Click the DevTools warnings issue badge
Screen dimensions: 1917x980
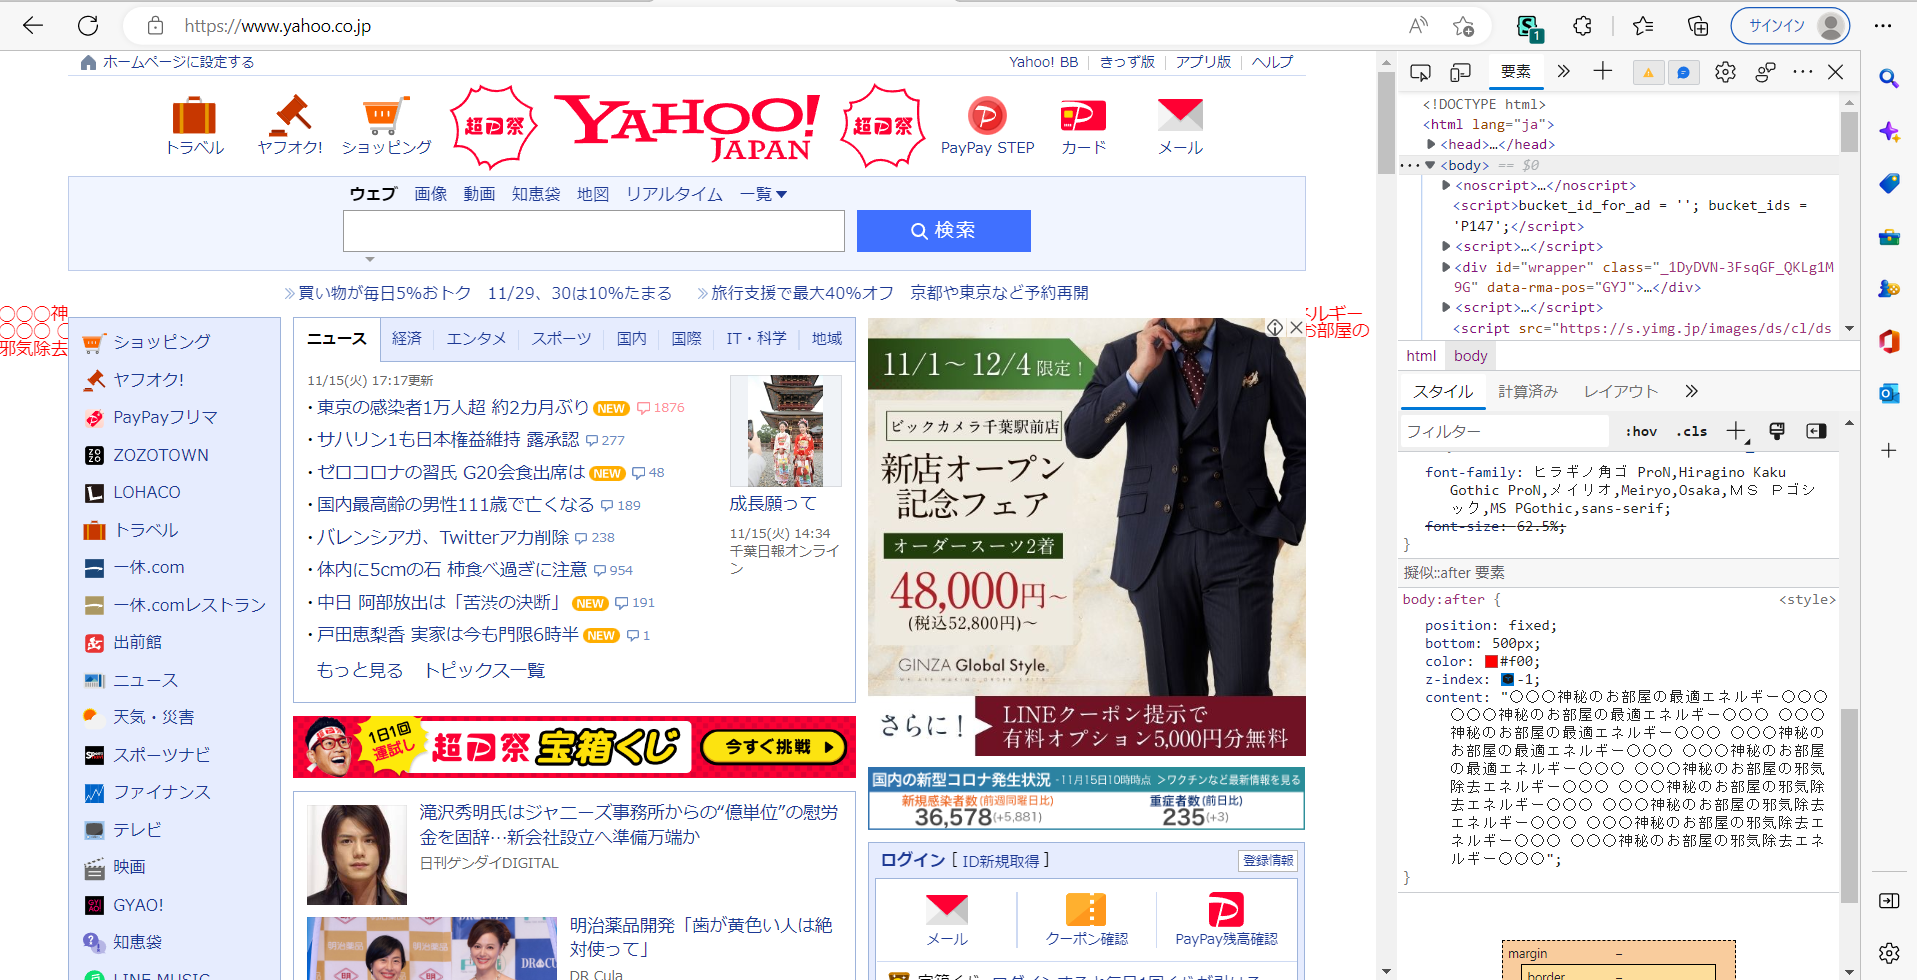click(x=1648, y=72)
